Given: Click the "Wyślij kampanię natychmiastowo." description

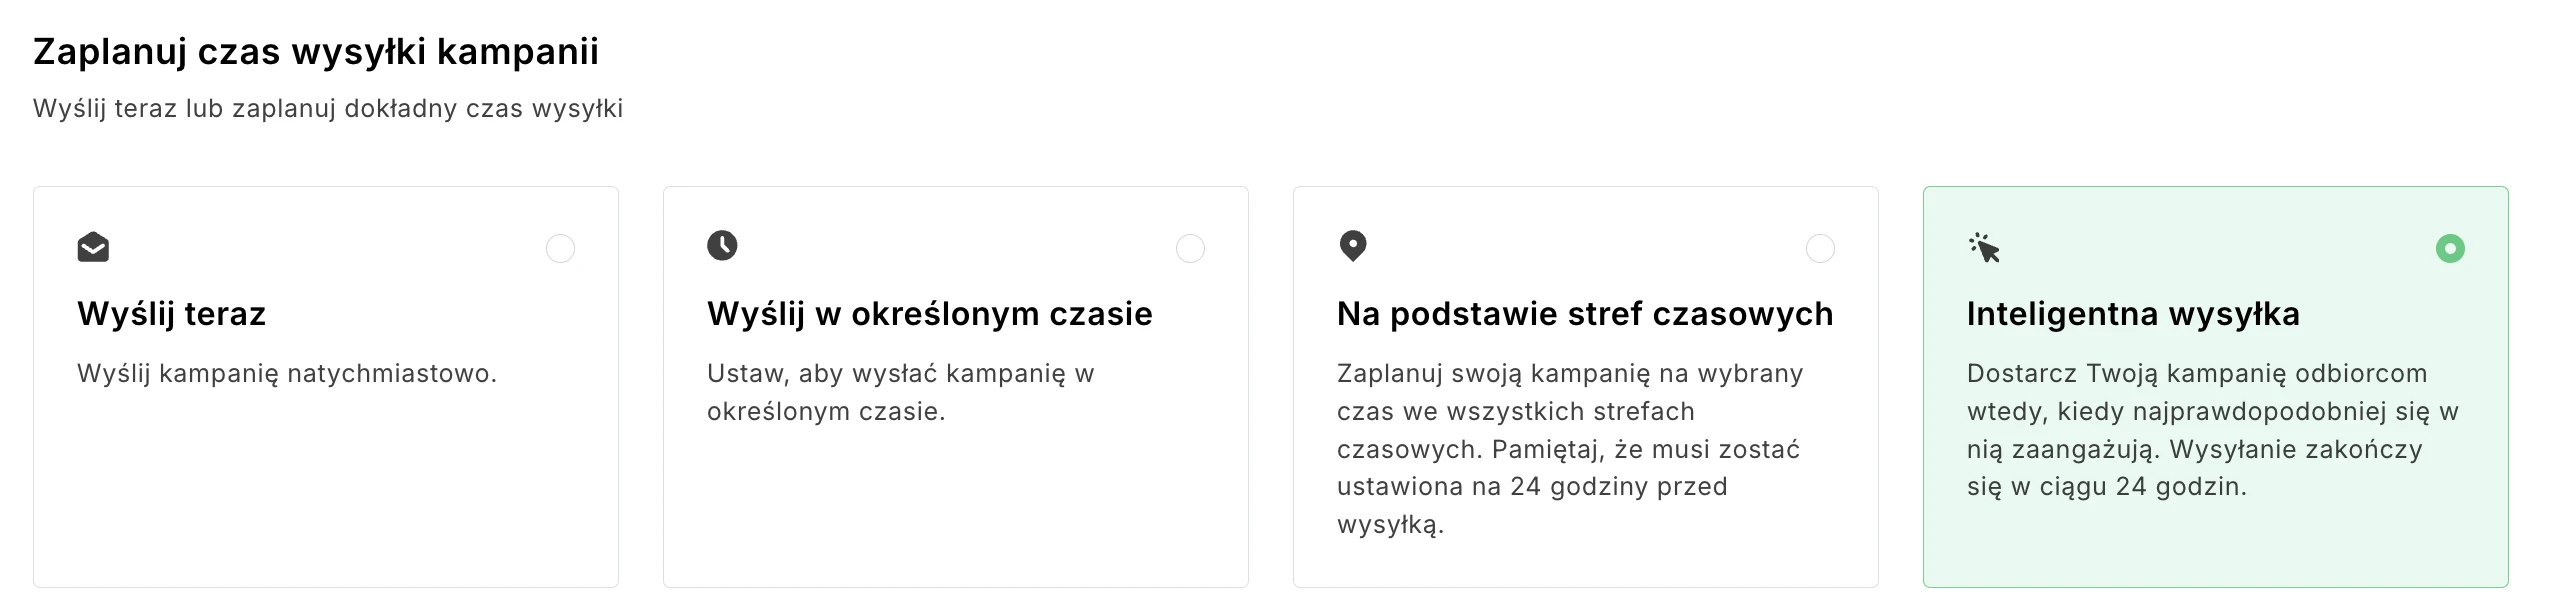Looking at the screenshot, I should [287, 374].
